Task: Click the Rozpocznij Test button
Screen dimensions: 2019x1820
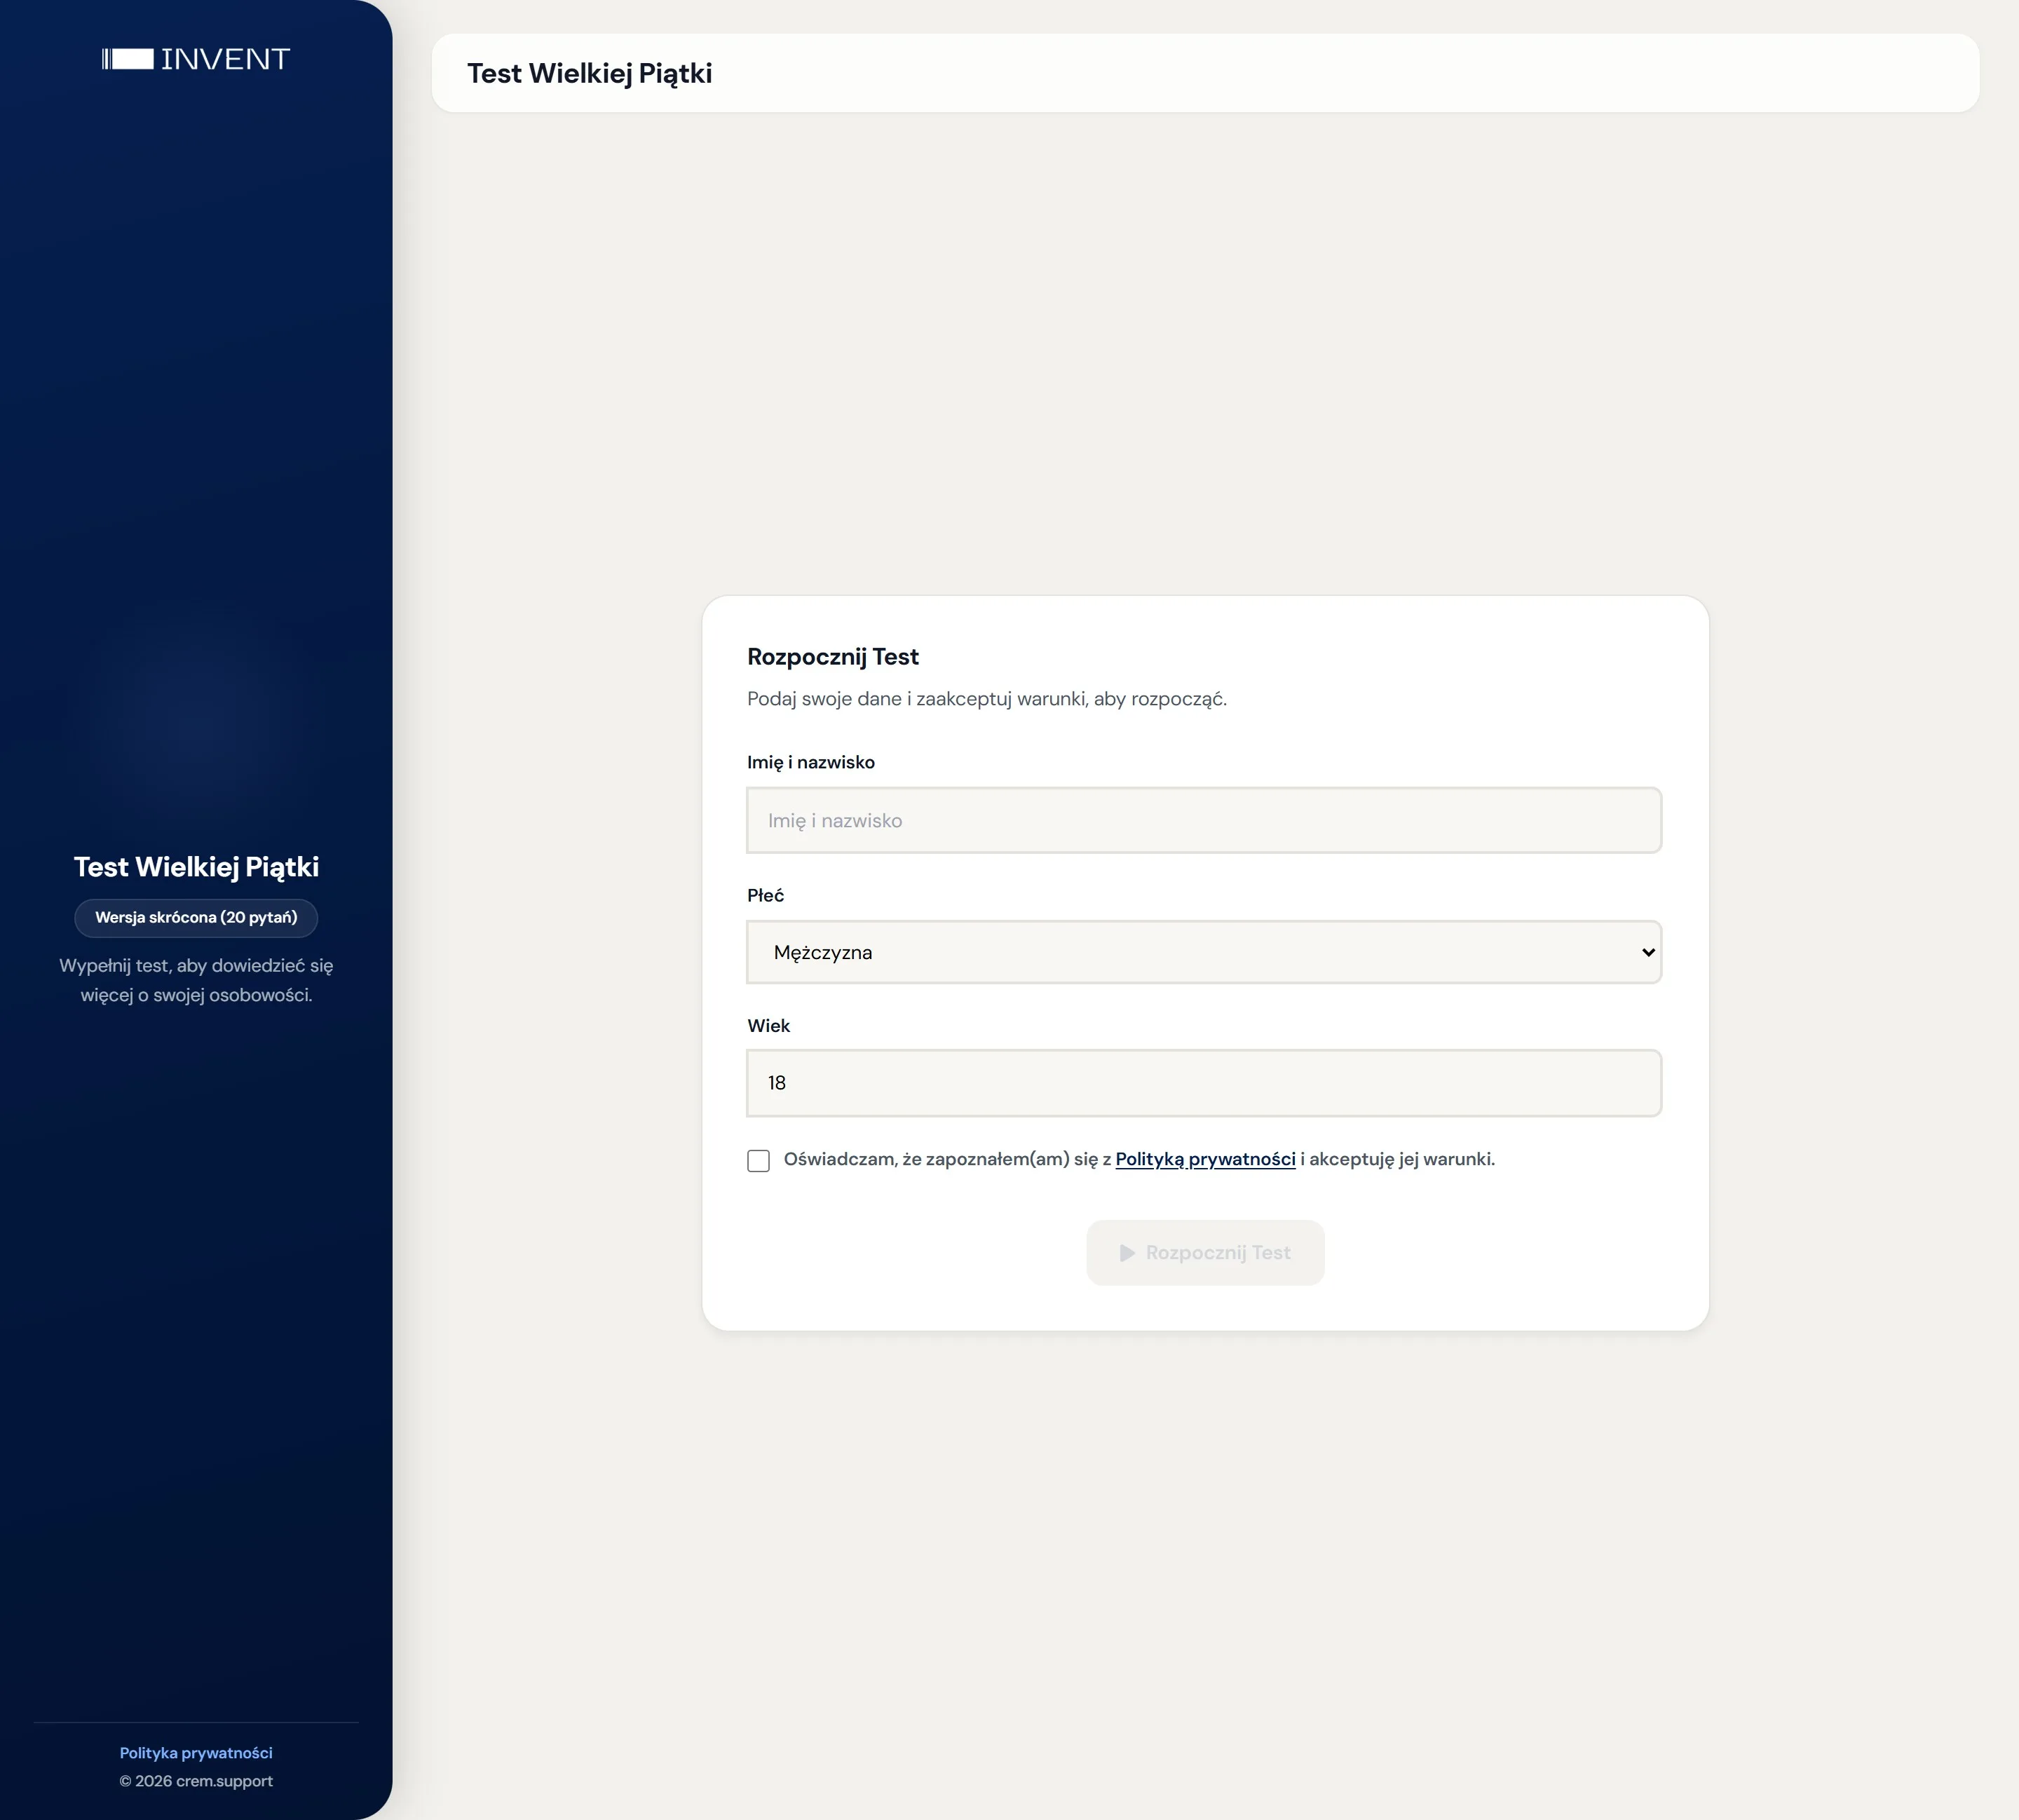Action: [x=1205, y=1253]
